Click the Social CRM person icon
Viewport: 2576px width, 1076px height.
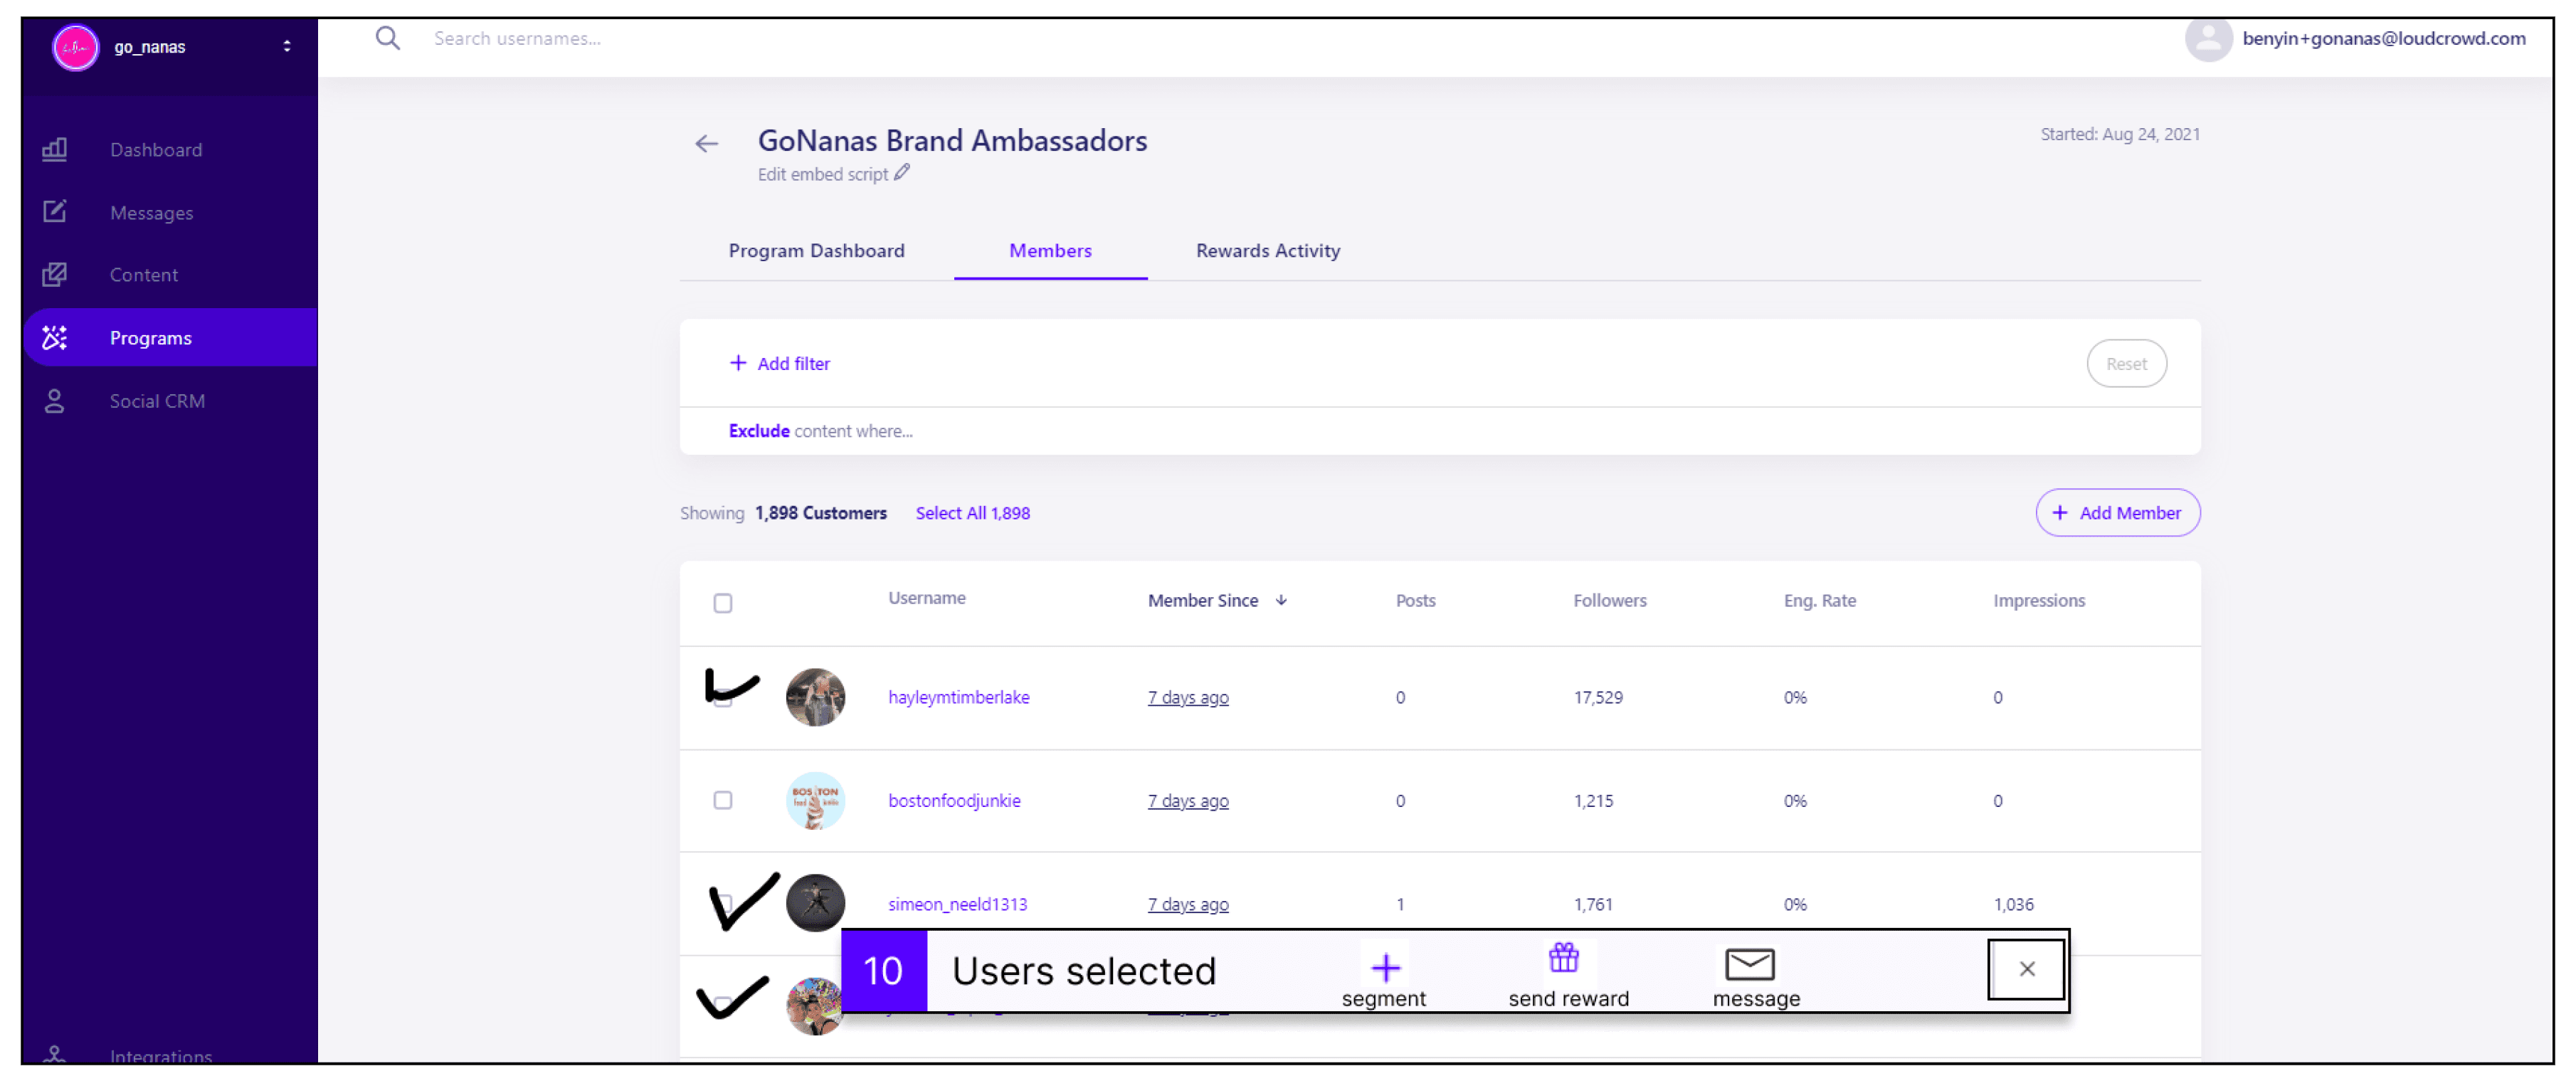[x=54, y=401]
